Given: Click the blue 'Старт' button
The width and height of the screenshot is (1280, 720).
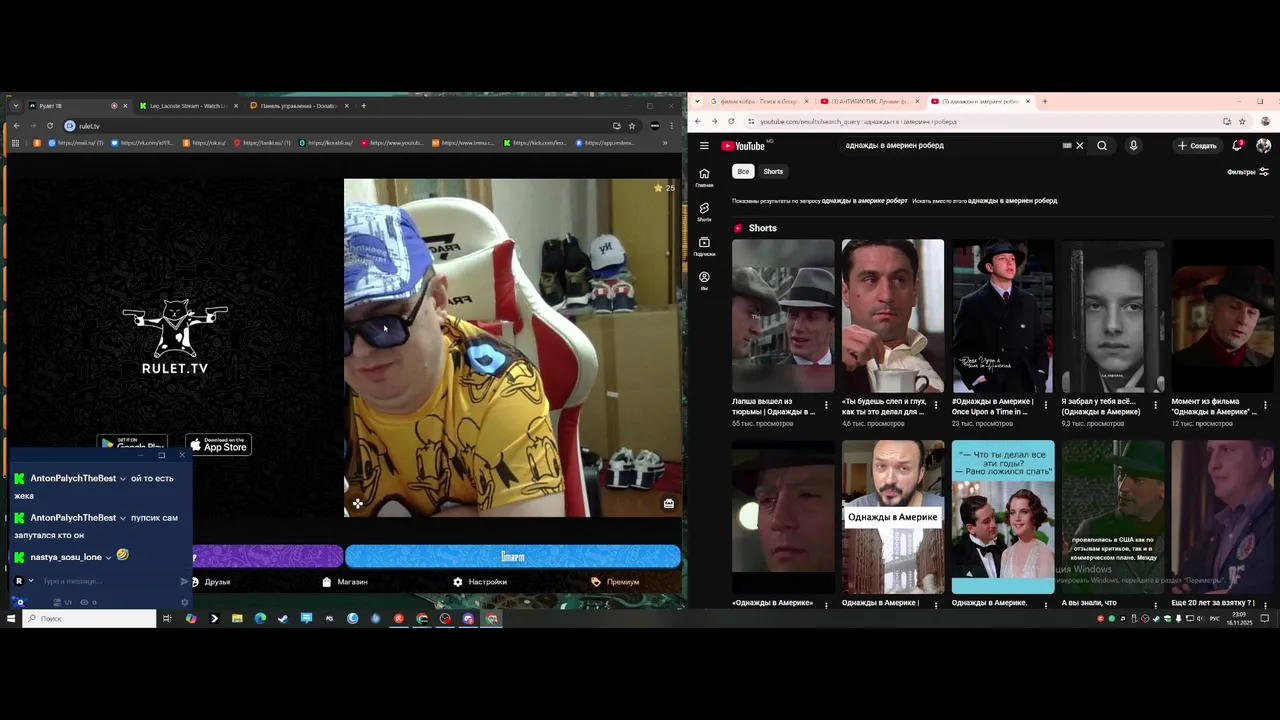Looking at the screenshot, I should point(512,556).
